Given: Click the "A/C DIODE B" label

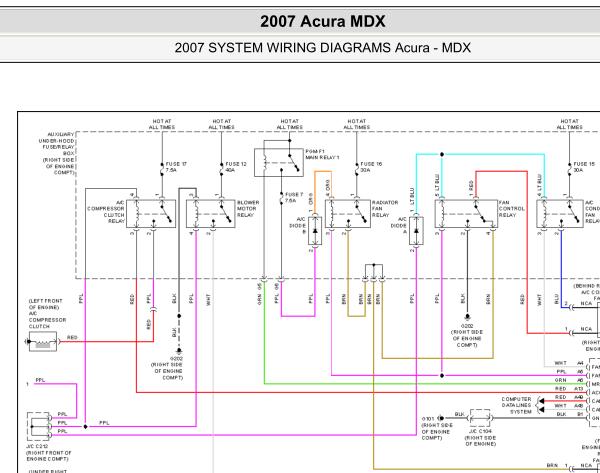Looking at the screenshot, I should (297, 225).
